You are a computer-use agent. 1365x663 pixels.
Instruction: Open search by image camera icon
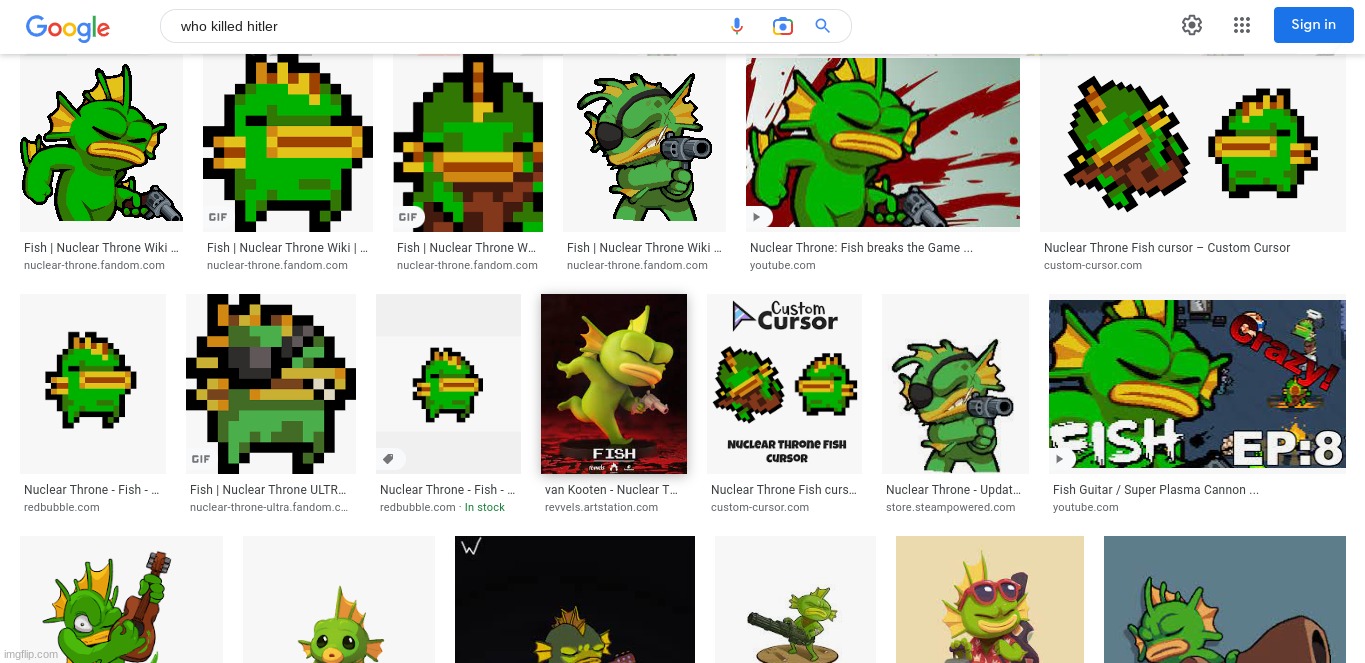(782, 26)
